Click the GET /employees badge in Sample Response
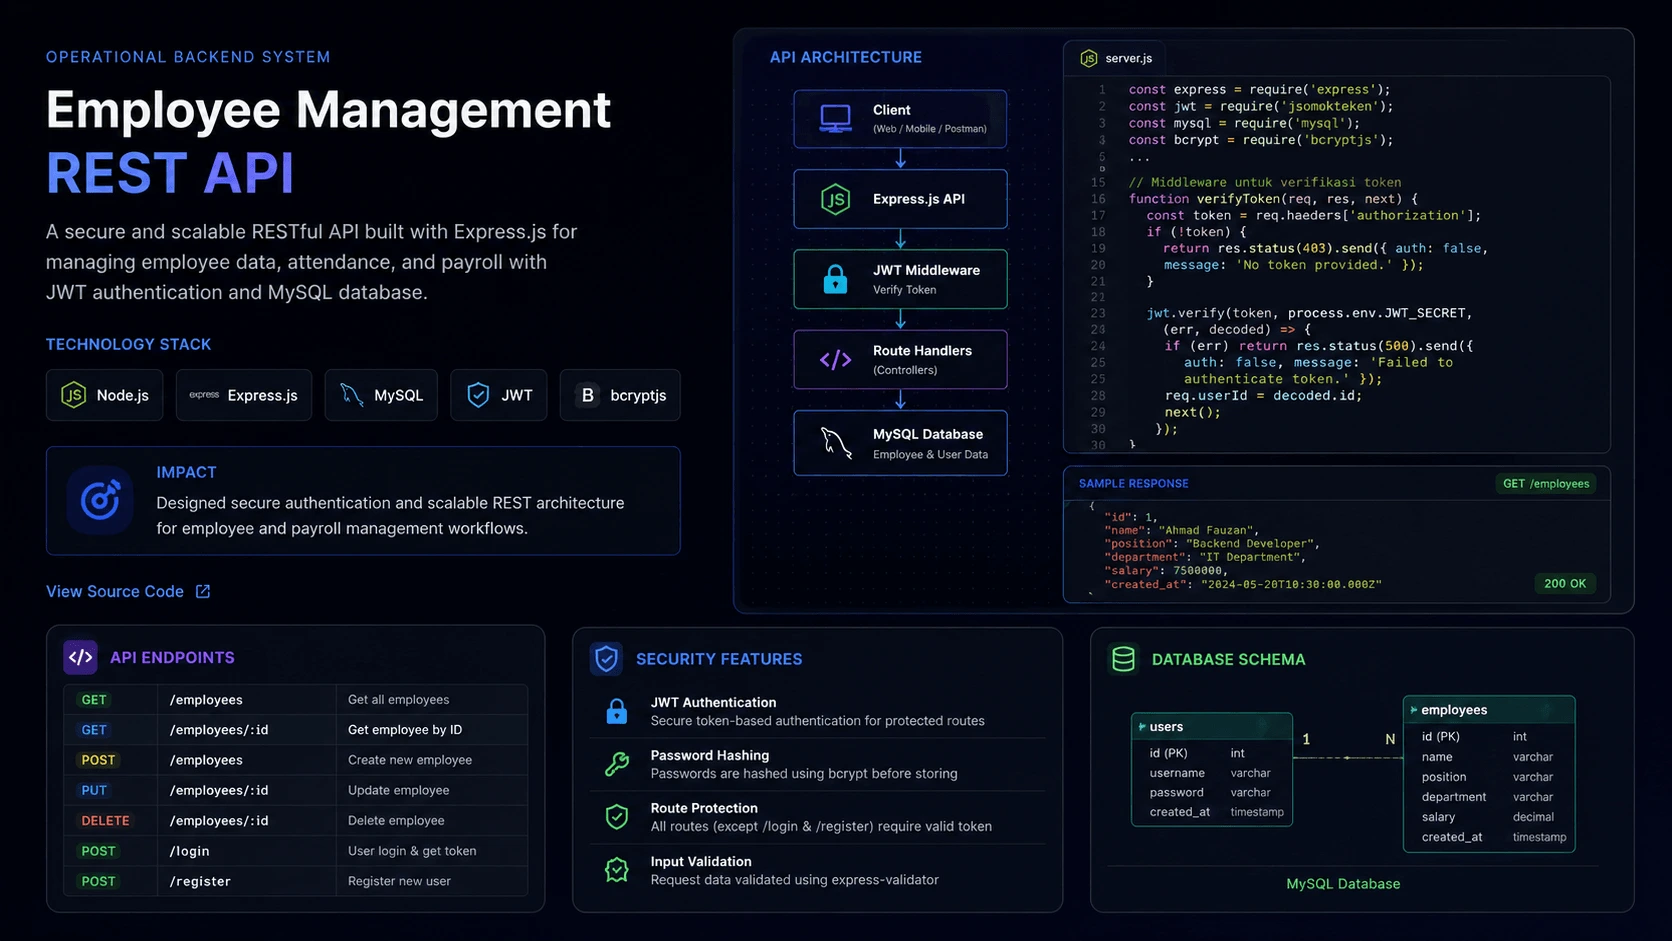This screenshot has width=1672, height=941. click(x=1546, y=483)
